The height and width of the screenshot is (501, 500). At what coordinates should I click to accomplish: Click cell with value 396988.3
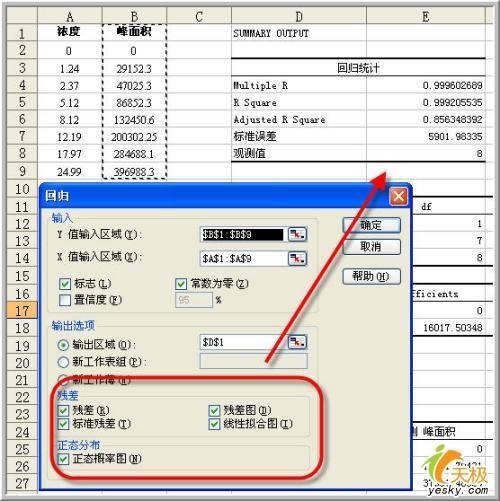(134, 172)
